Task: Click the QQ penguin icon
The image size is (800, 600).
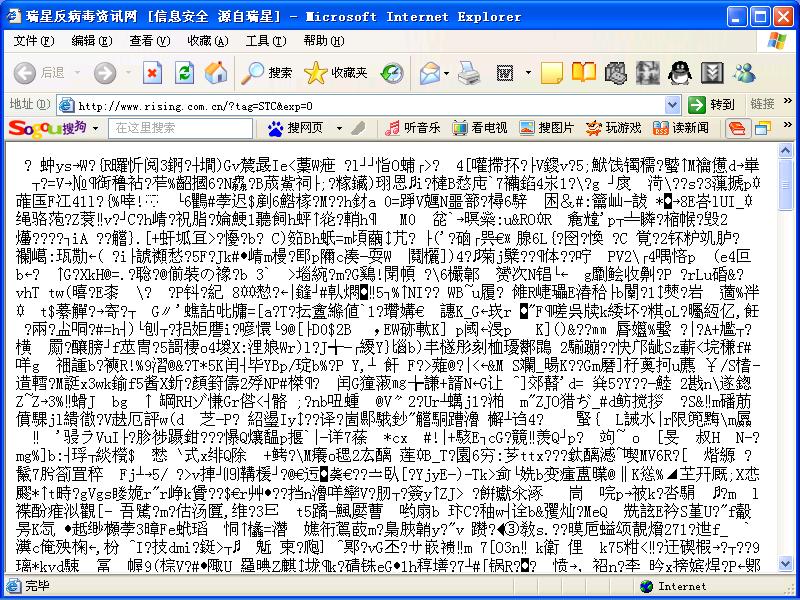Action: 680,72
